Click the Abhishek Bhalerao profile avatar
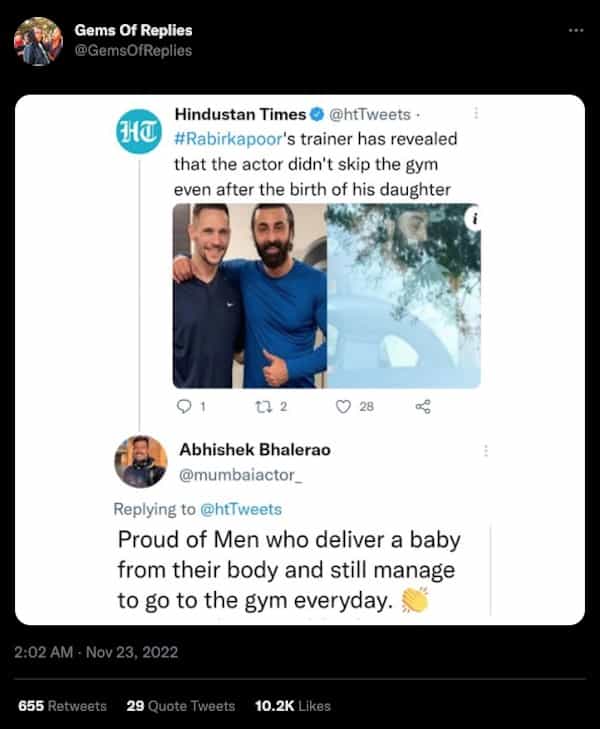The height and width of the screenshot is (729, 600). pyautogui.click(x=141, y=461)
